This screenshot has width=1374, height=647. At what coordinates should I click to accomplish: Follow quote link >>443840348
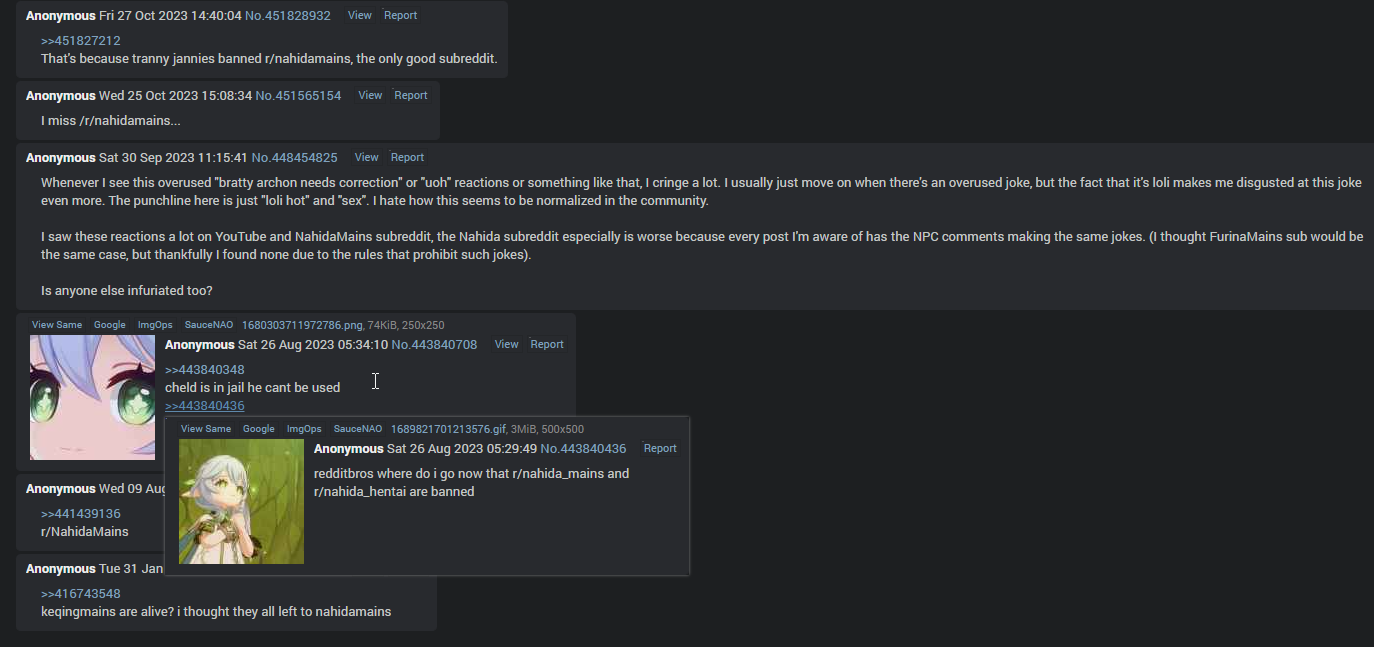pyautogui.click(x=205, y=370)
